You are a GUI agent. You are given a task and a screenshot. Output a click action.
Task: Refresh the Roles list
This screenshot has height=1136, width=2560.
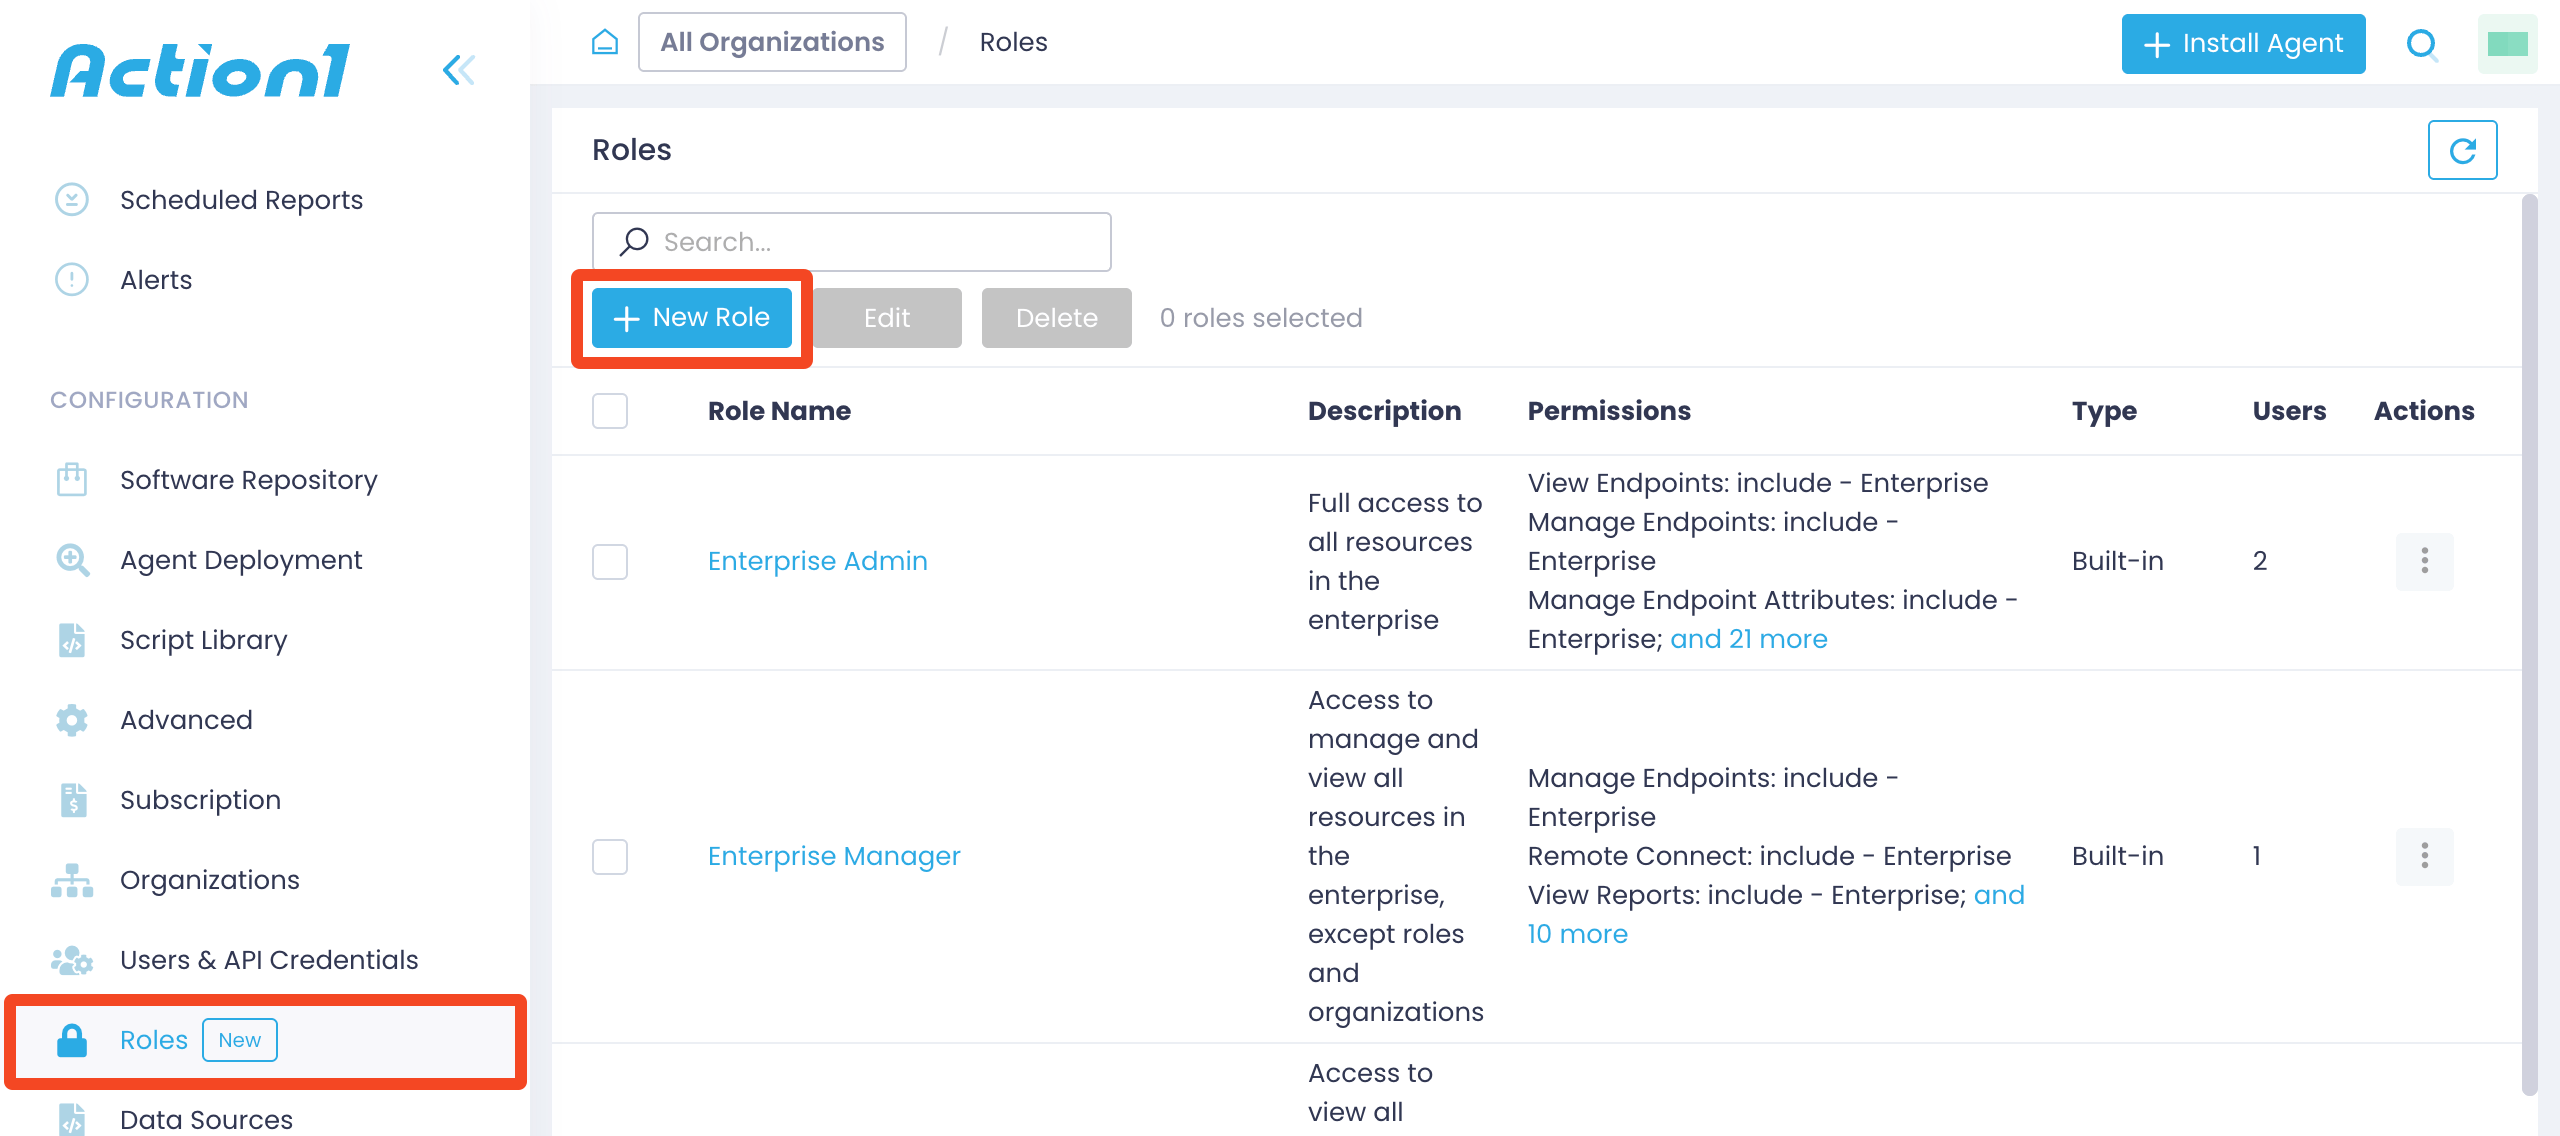[x=2463, y=150]
